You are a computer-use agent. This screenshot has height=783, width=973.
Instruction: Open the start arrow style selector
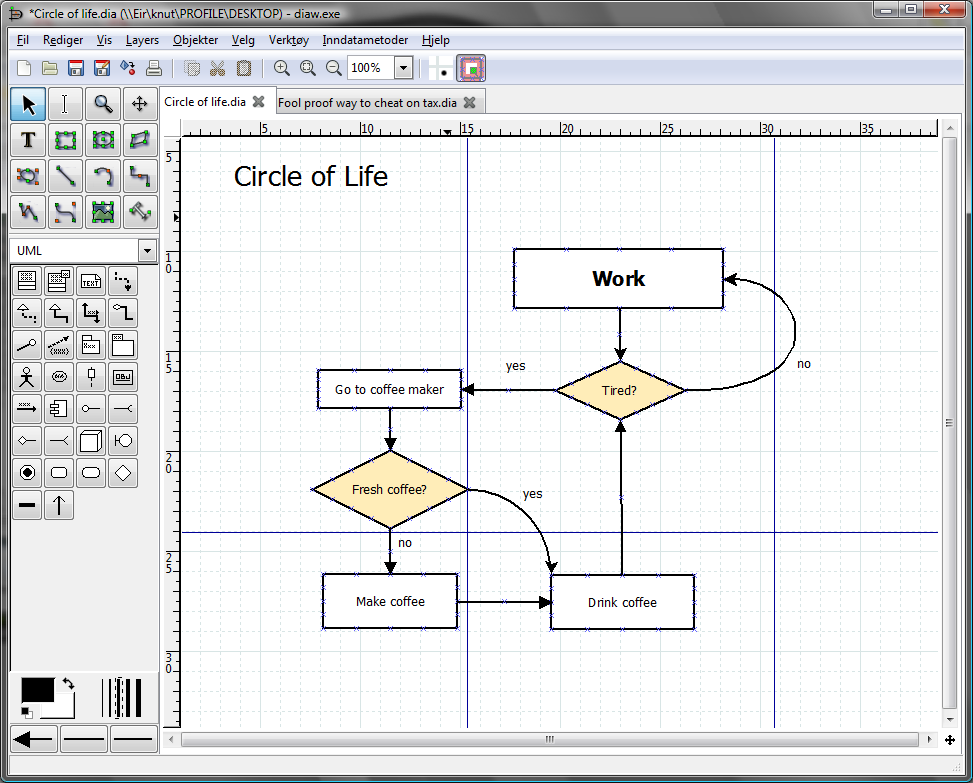(34, 739)
